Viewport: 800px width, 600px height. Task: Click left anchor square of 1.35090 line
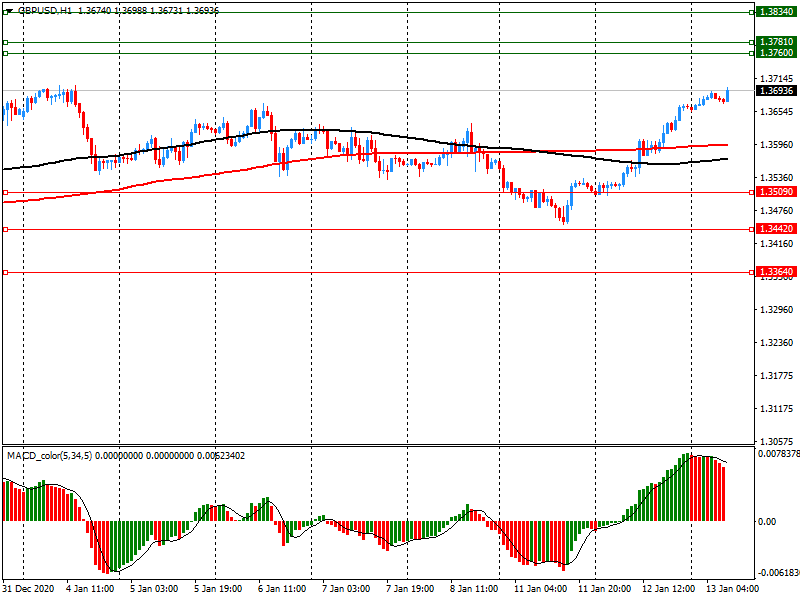[x=6, y=192]
